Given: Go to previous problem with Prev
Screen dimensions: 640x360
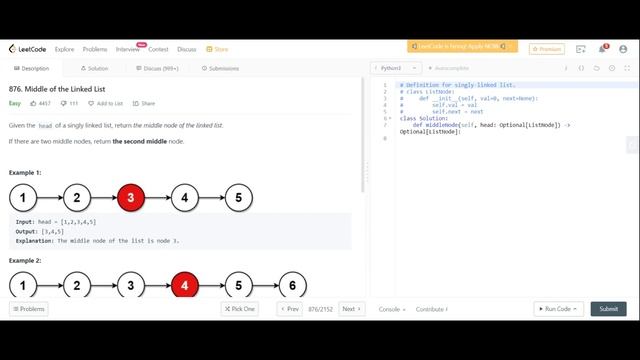Looking at the screenshot, I should click(x=290, y=309).
